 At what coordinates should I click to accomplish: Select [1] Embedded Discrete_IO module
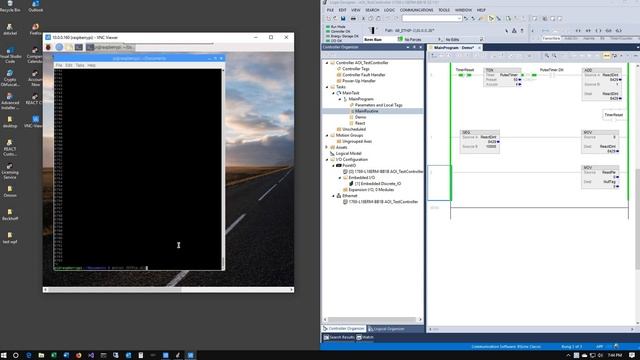coord(378,184)
